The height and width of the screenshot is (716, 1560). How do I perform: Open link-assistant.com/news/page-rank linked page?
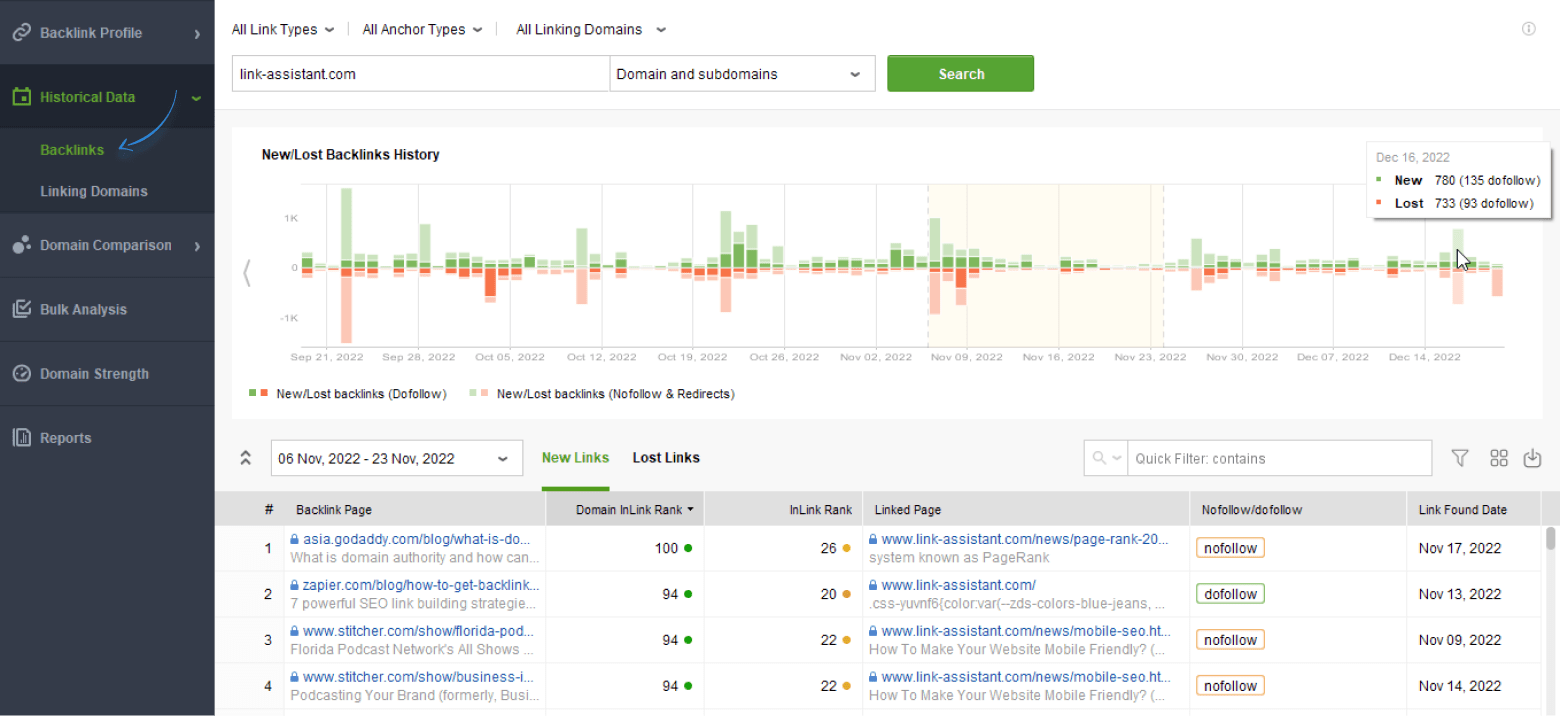pos(1025,538)
